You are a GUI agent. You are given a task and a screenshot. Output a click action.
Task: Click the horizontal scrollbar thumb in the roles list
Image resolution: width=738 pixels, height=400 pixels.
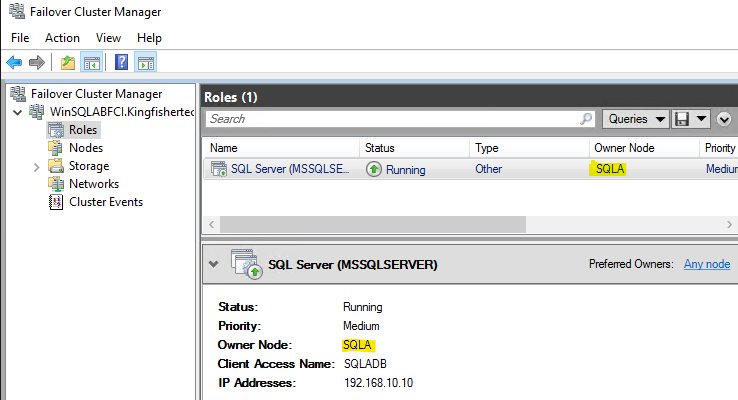[373, 224]
